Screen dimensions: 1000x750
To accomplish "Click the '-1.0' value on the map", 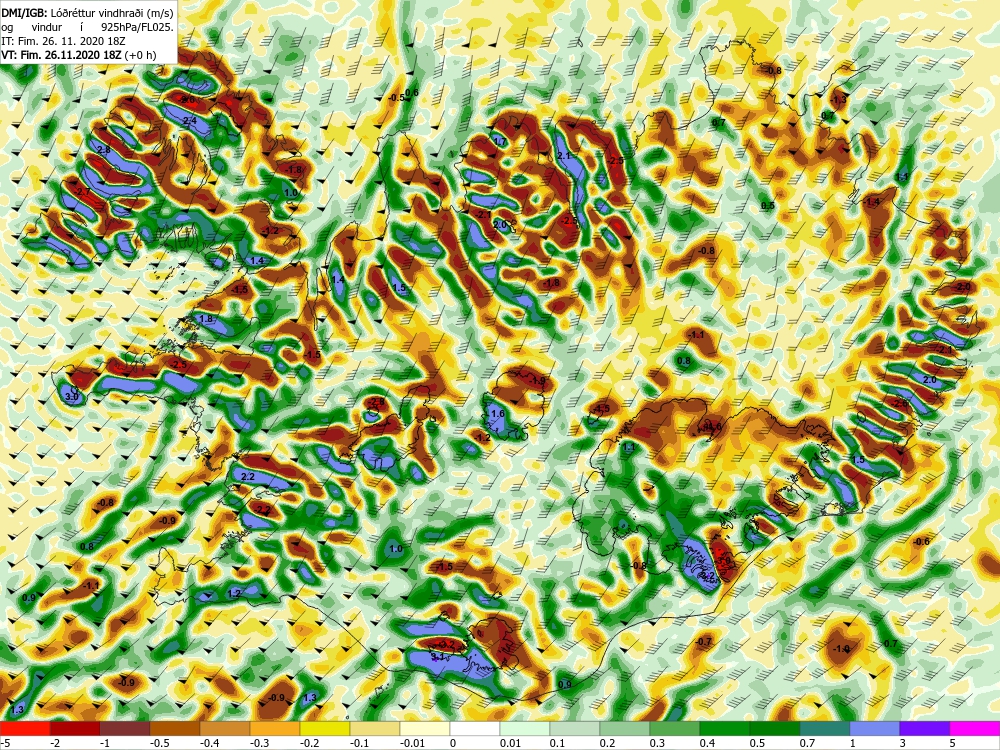I will click(841, 649).
